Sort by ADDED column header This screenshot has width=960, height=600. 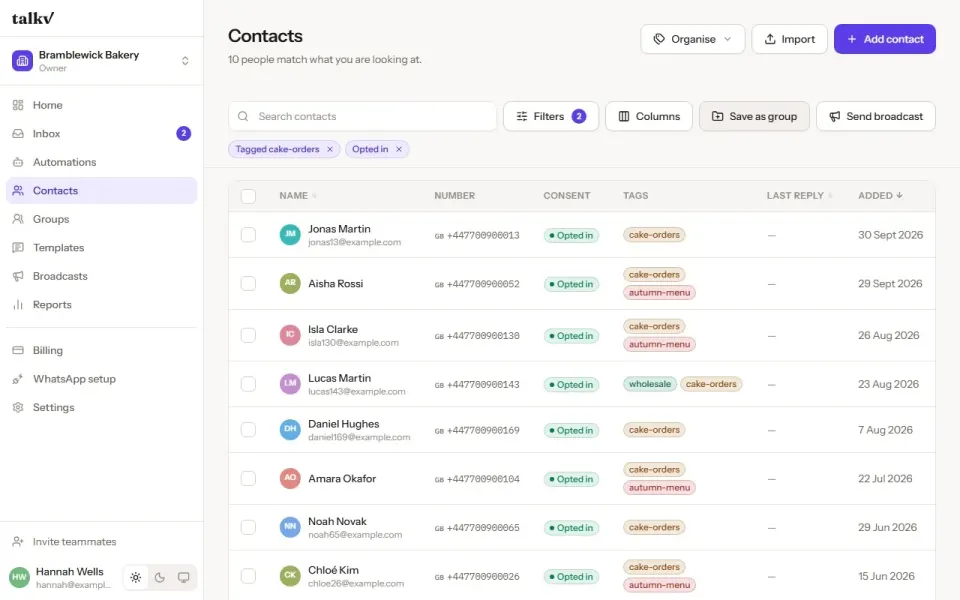(x=880, y=196)
